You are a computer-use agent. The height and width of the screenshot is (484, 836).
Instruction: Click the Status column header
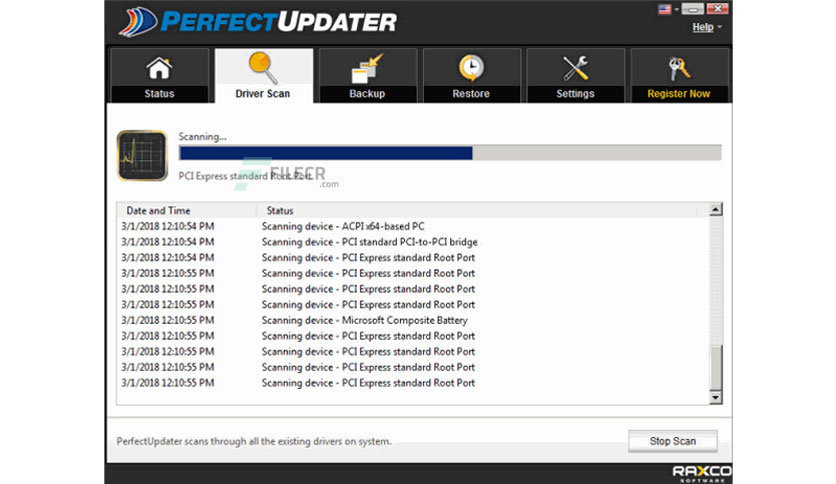pyautogui.click(x=477, y=211)
